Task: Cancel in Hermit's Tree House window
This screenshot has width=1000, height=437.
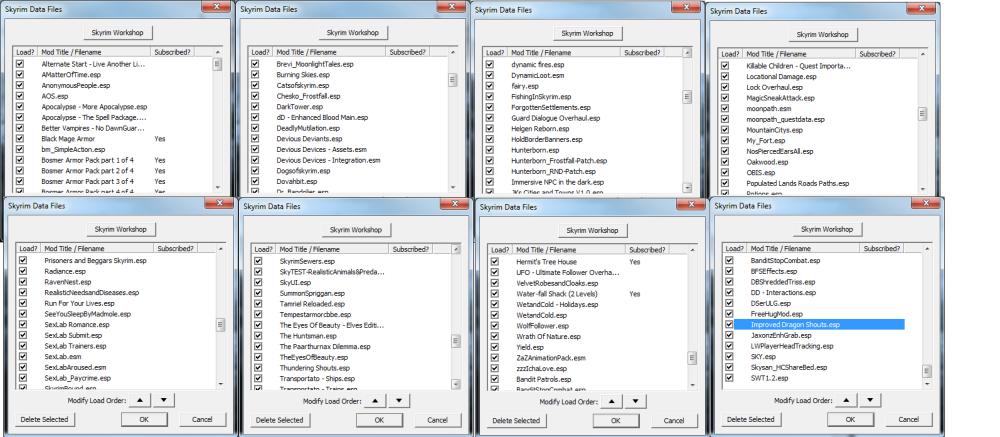Action: tap(674, 420)
